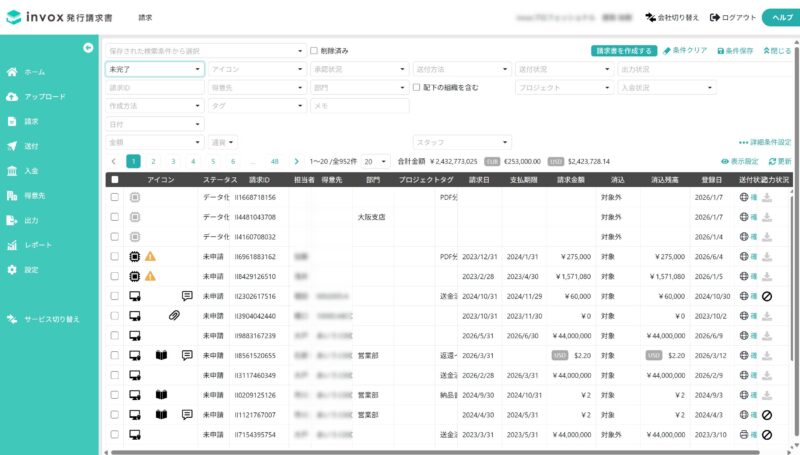Click the 表示設定 eye icon
The width and height of the screenshot is (800, 455).
tap(724, 161)
